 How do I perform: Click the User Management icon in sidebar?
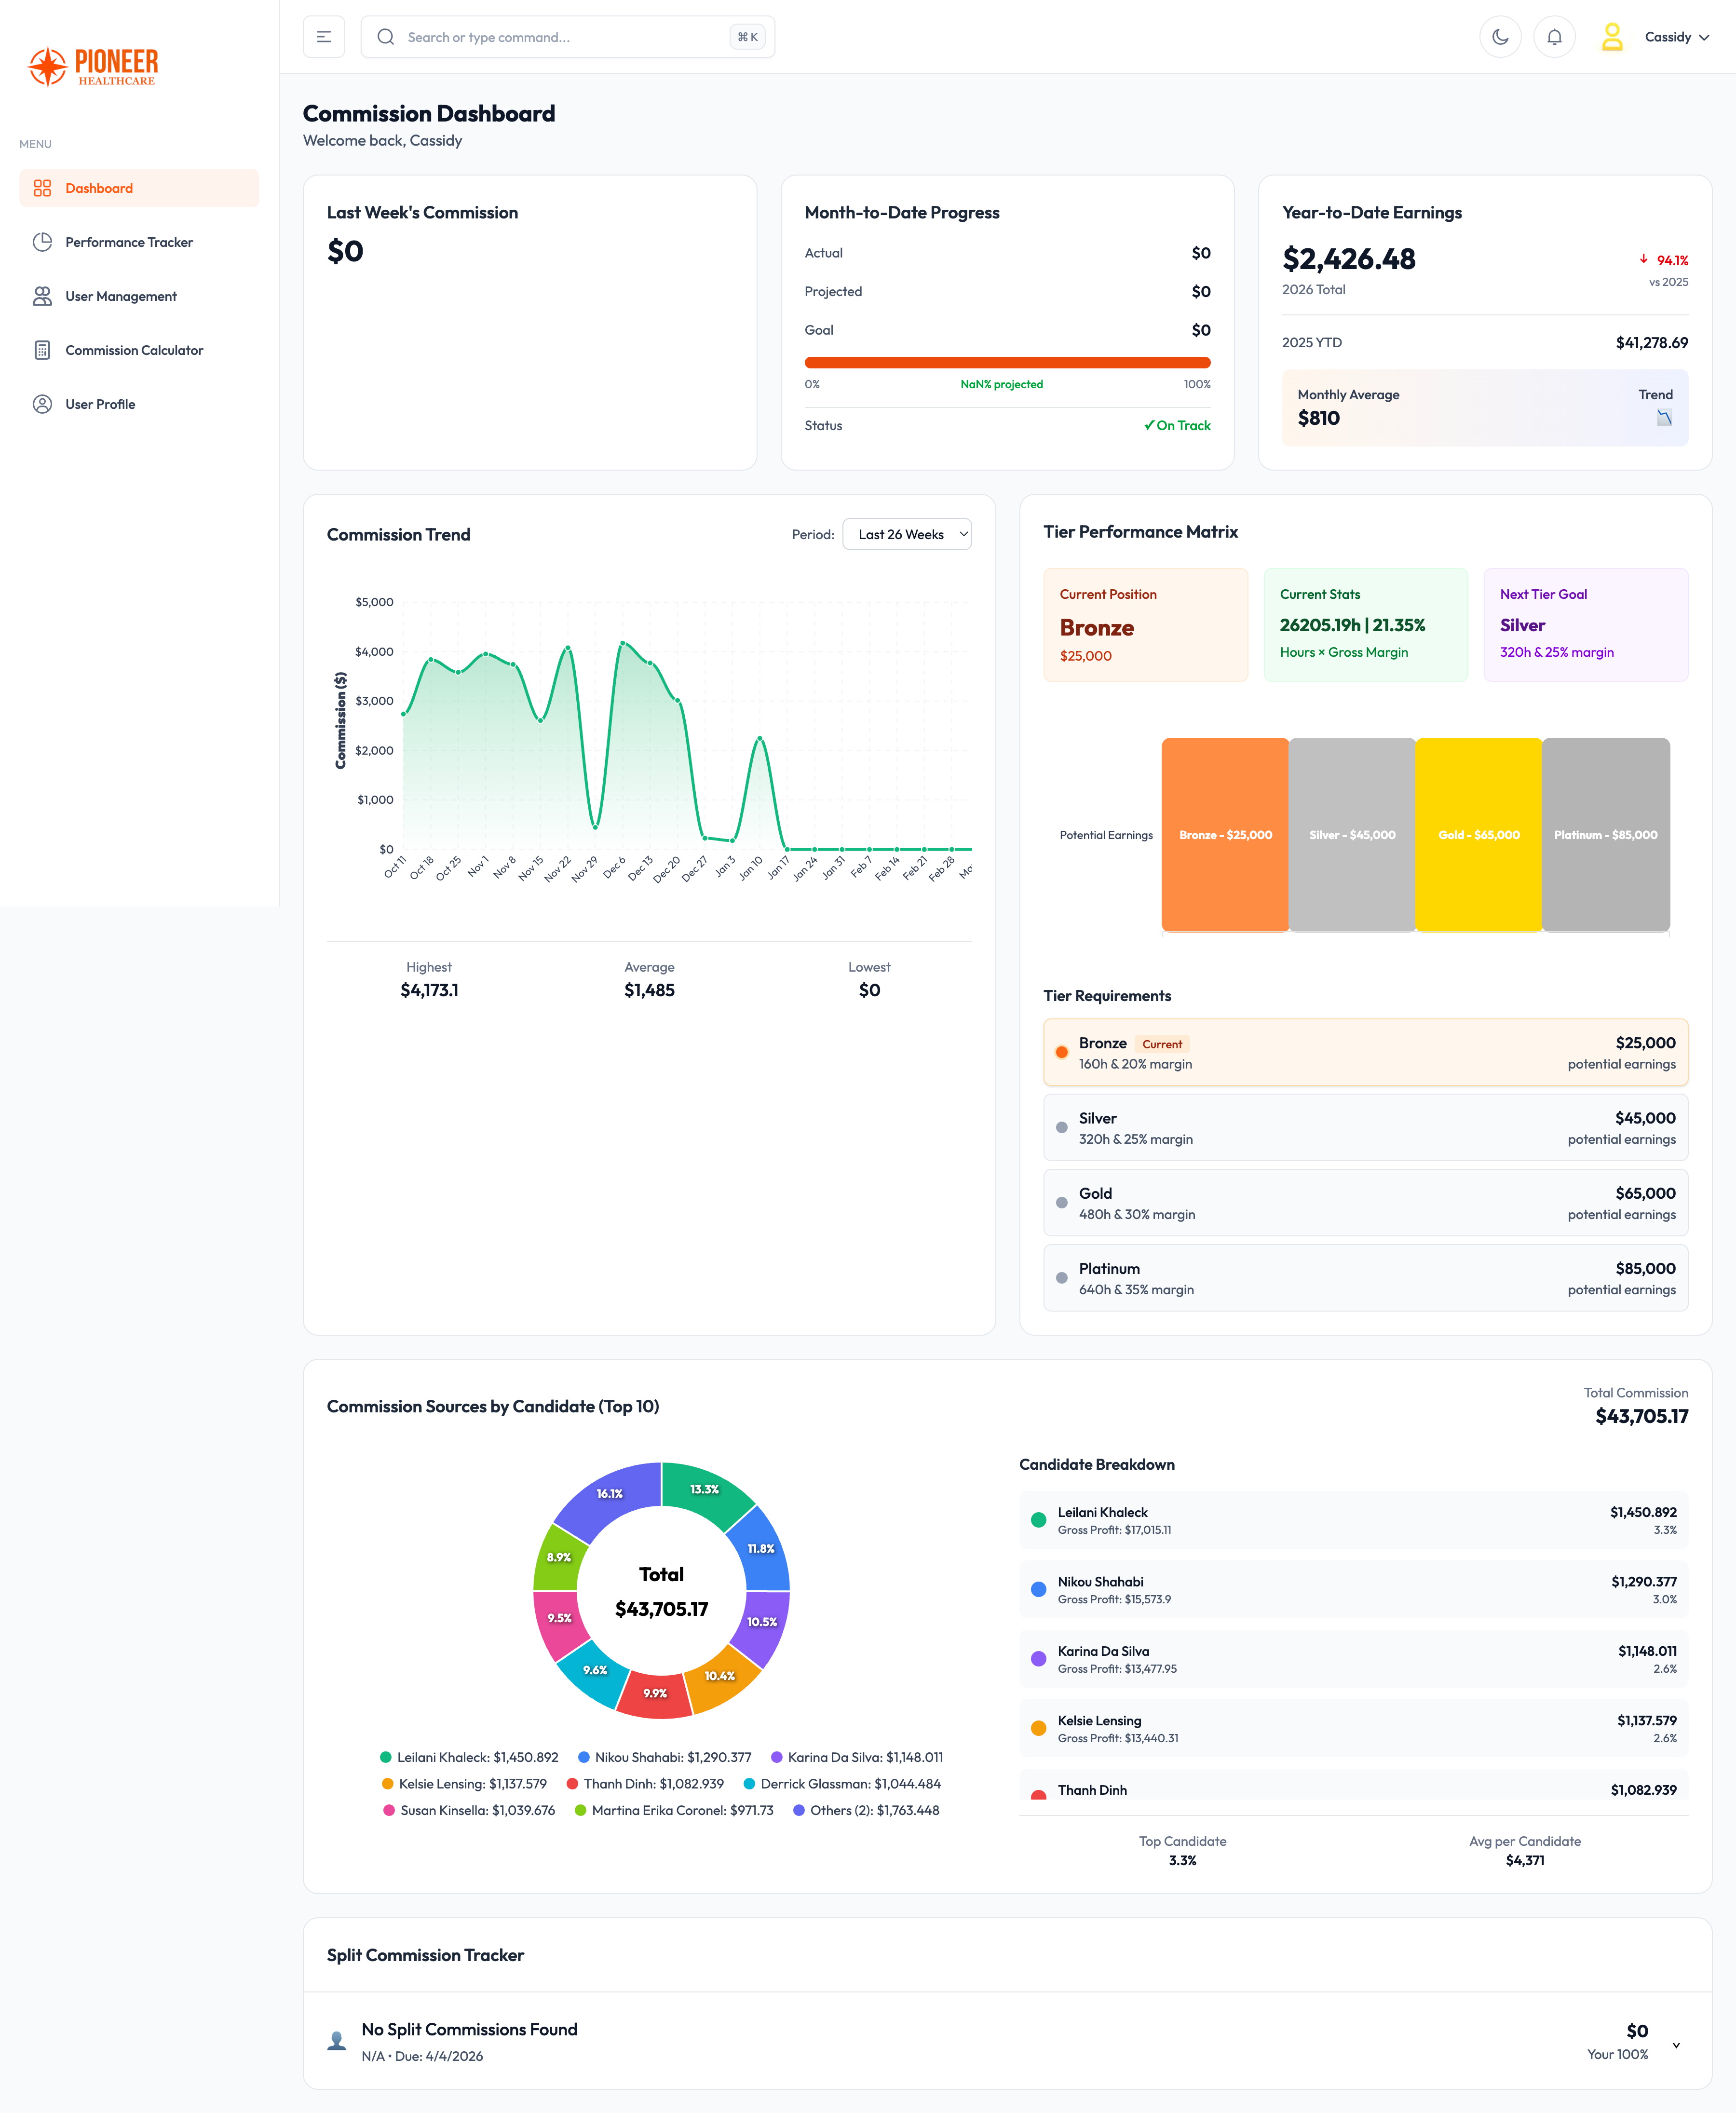tap(43, 295)
